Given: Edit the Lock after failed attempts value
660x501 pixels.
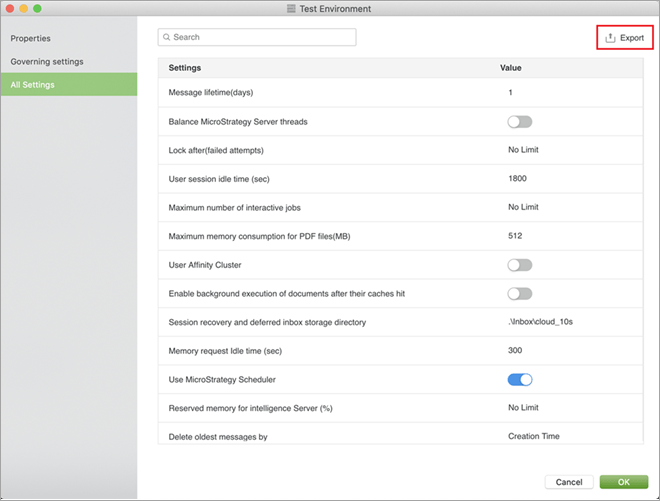Looking at the screenshot, I should pyautogui.click(x=523, y=150).
